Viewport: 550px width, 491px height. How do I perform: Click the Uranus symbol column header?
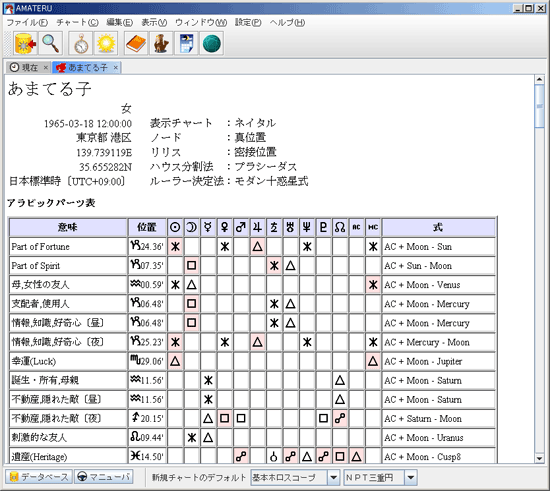coord(290,227)
